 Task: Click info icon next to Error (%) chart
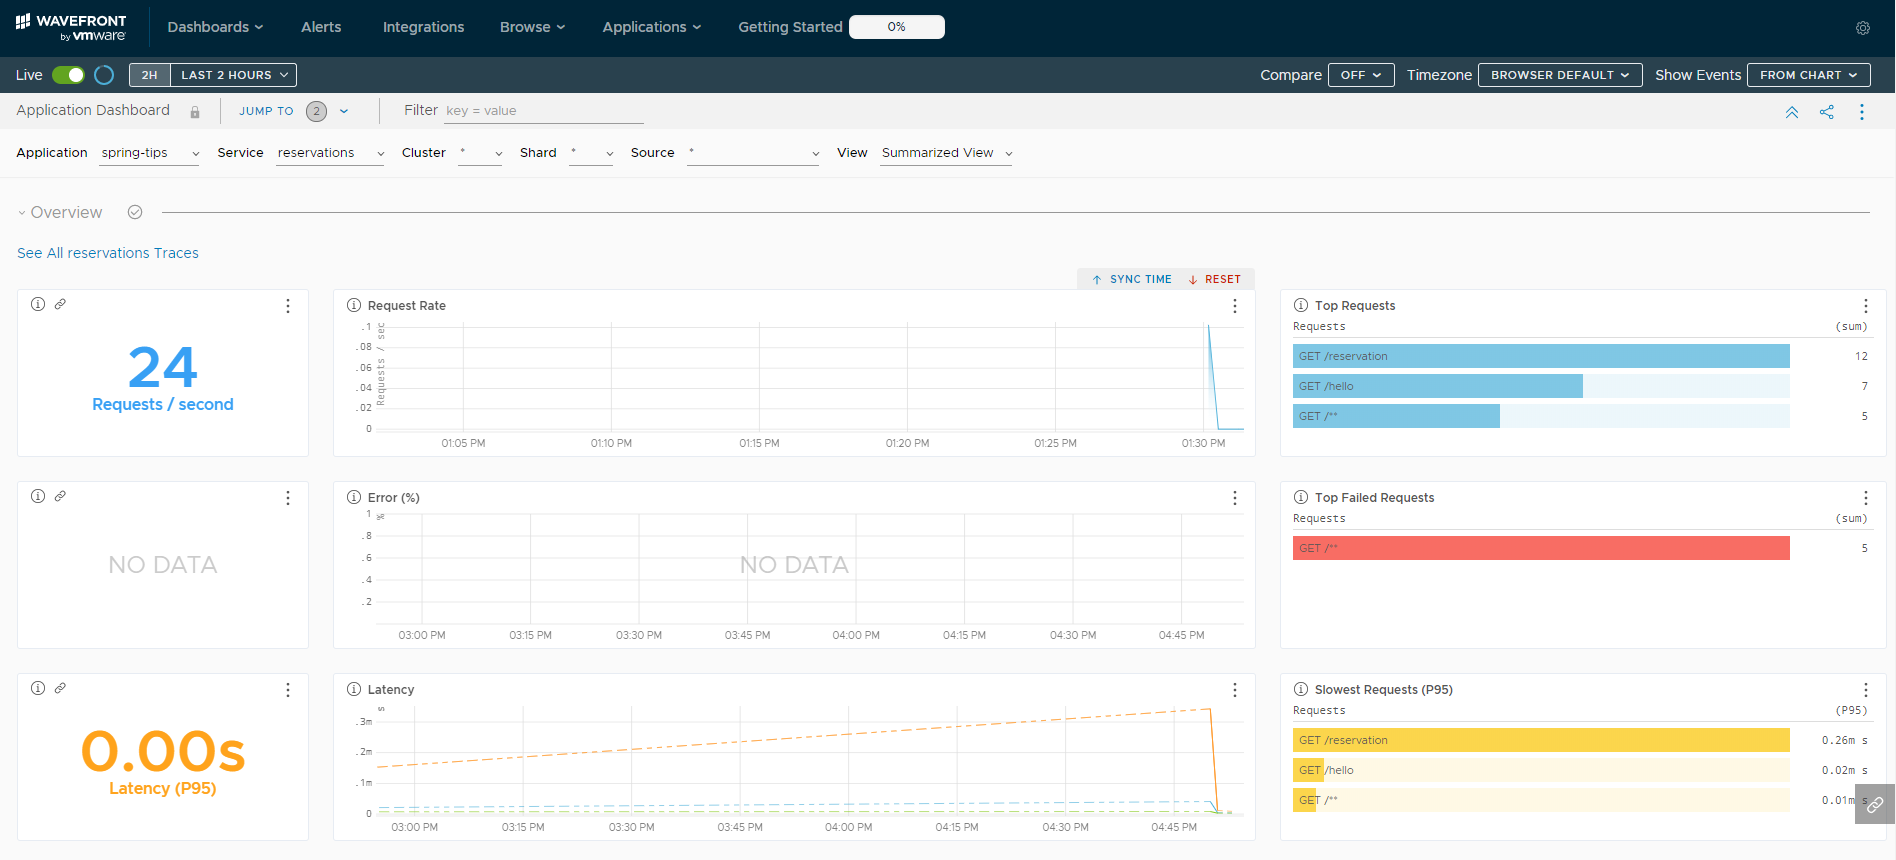[x=354, y=497]
